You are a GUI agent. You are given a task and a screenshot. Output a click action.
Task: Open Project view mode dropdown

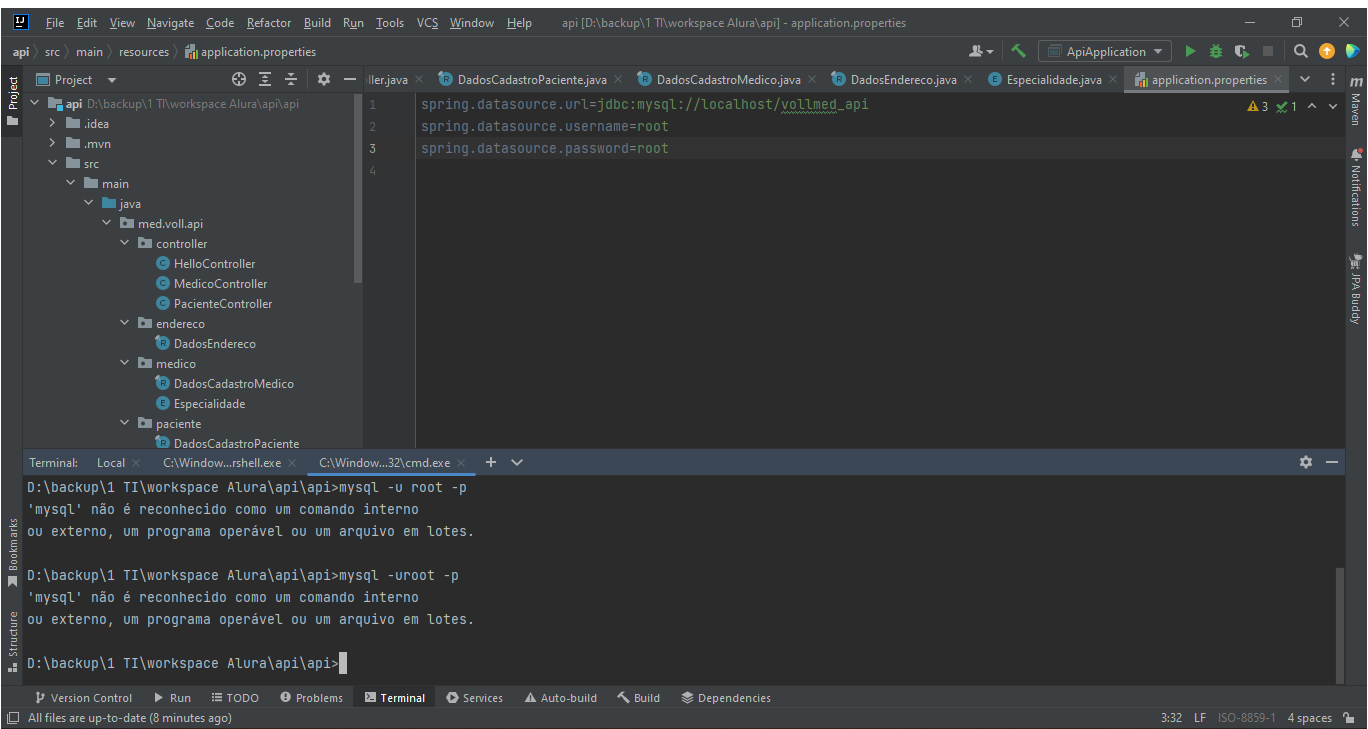tap(111, 79)
